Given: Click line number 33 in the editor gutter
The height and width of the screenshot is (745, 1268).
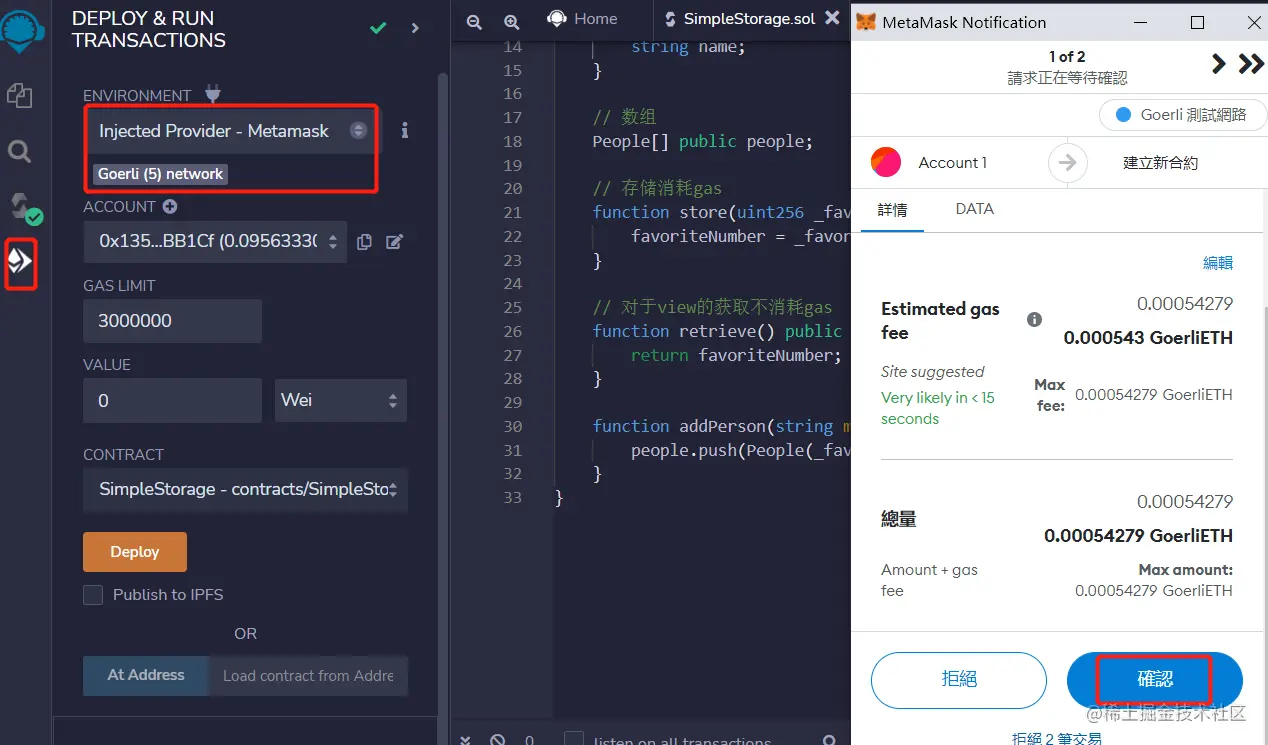Looking at the screenshot, I should [x=513, y=497].
